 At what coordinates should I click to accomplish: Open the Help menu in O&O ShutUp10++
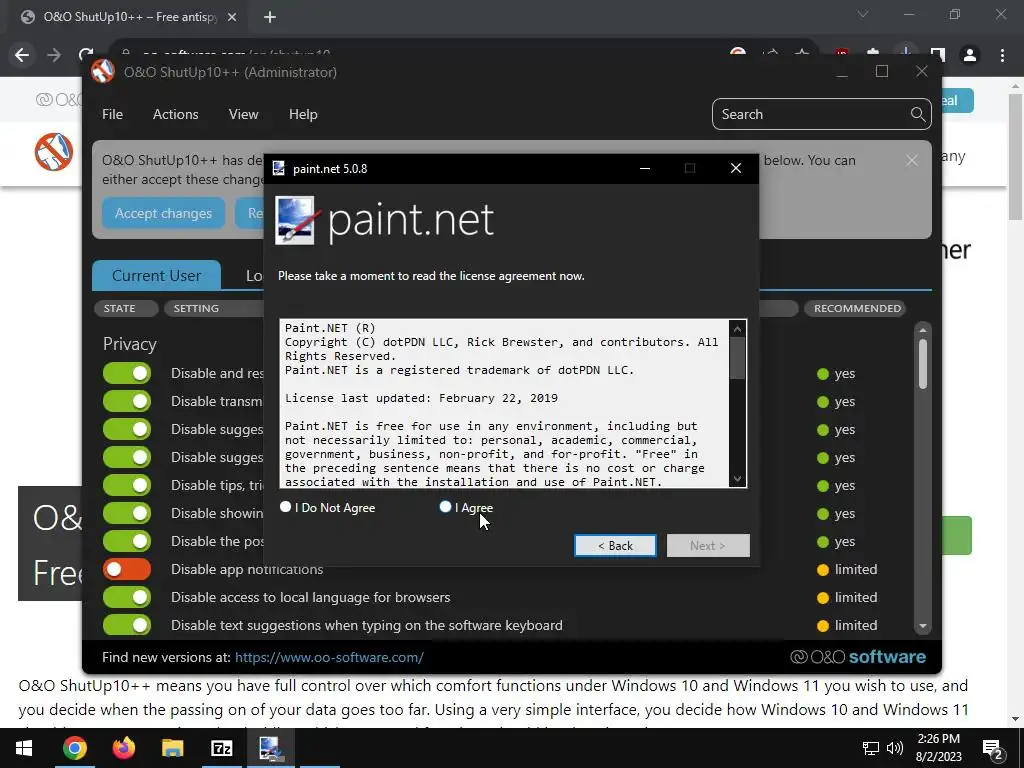pos(303,114)
